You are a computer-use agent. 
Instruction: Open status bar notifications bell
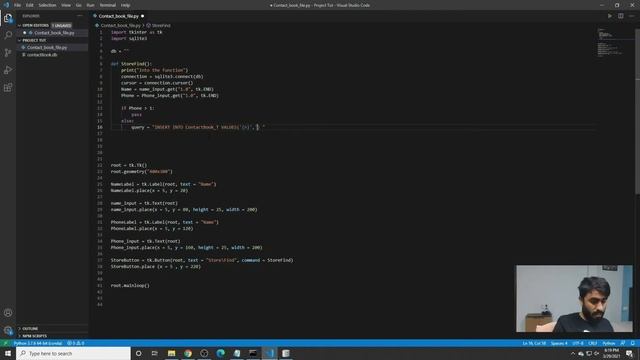[633, 343]
